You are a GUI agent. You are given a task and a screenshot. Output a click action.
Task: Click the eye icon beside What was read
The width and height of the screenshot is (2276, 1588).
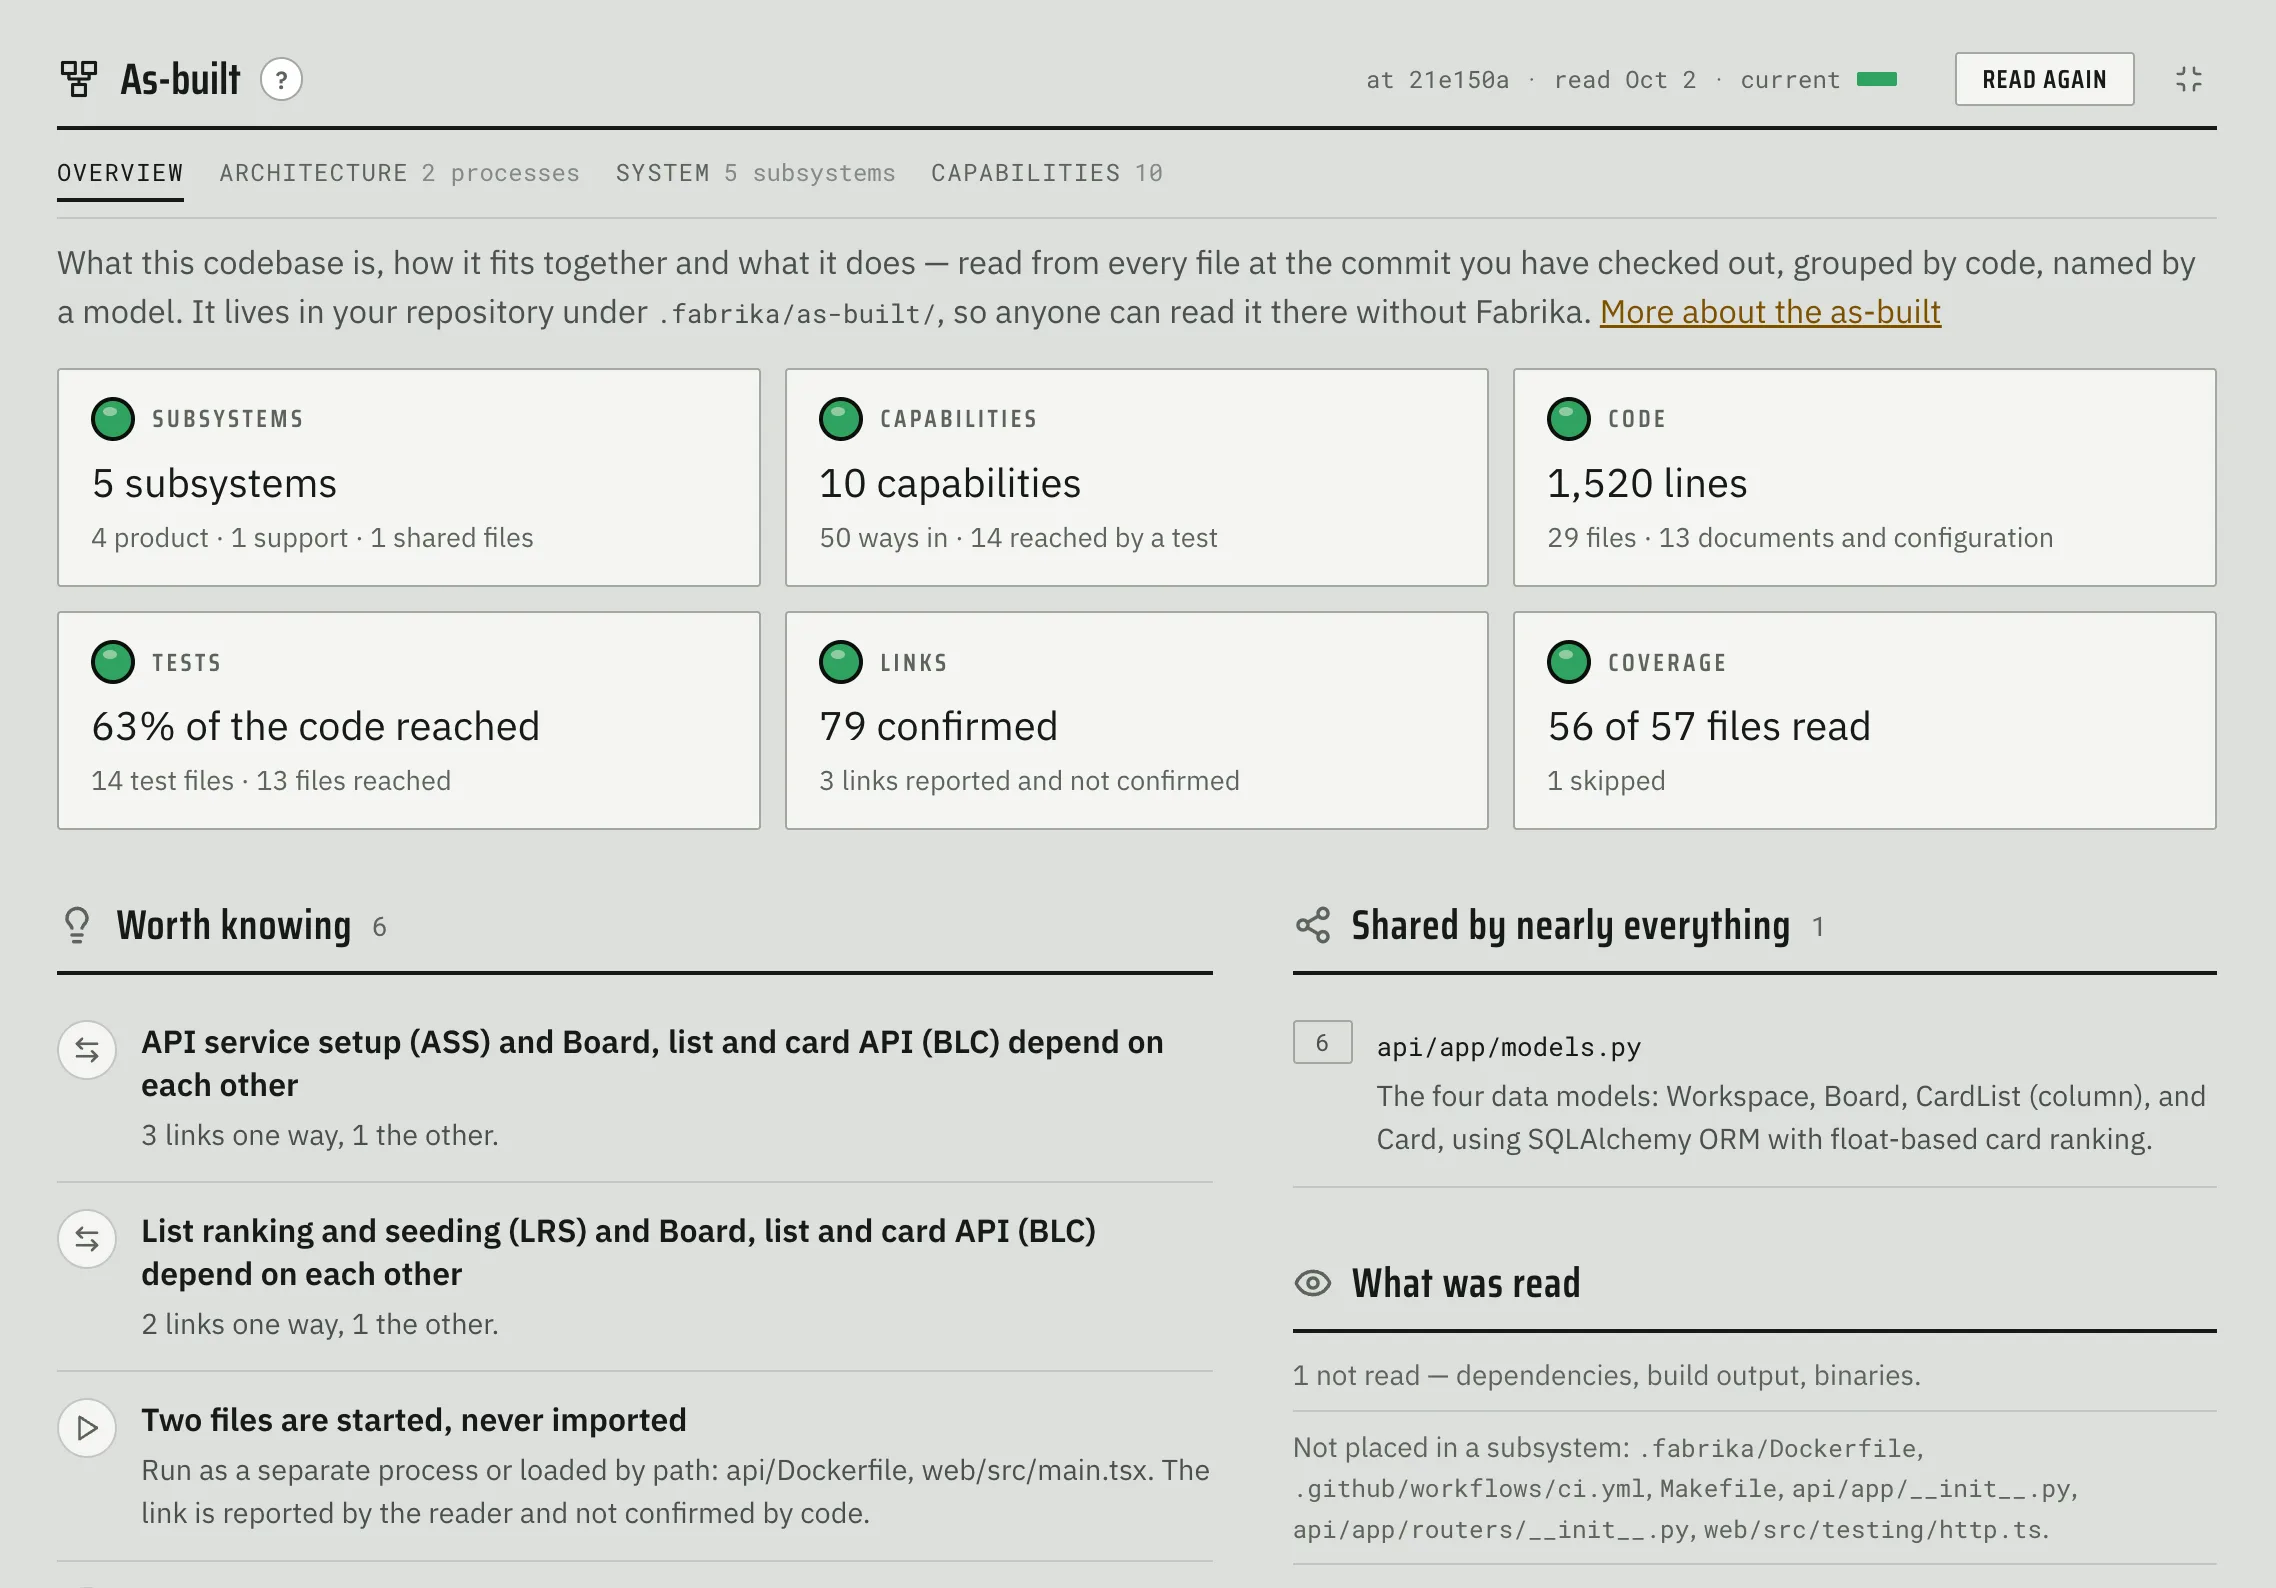coord(1313,1283)
